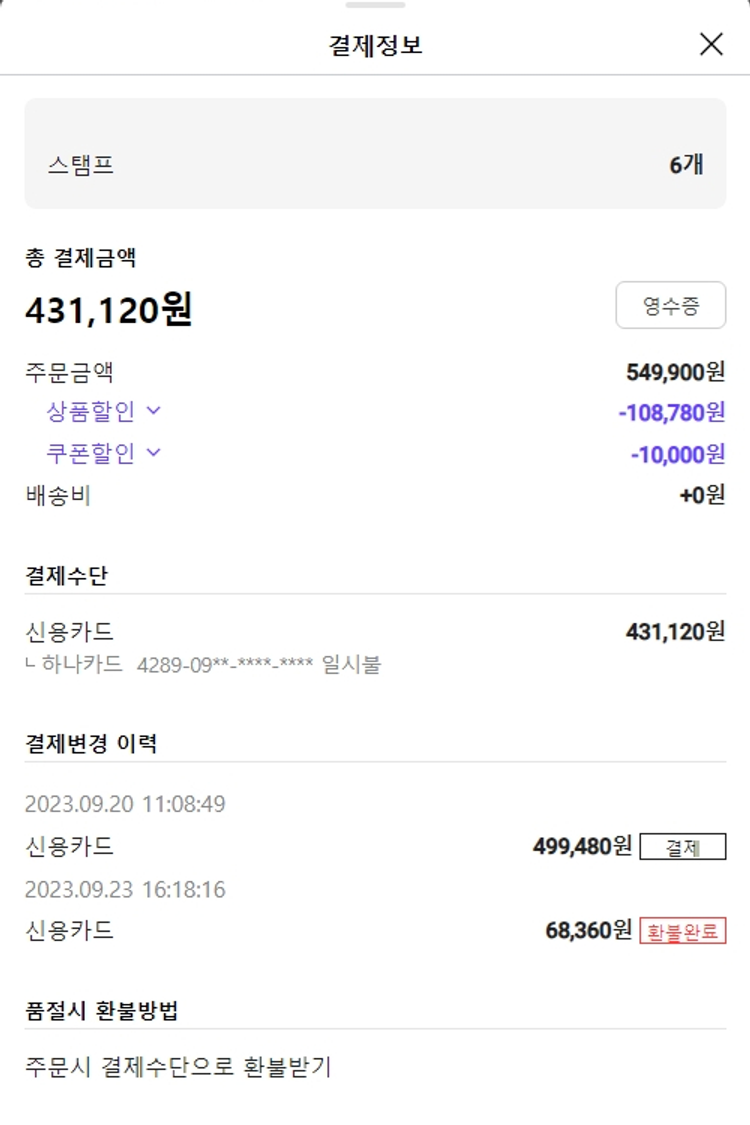750x1125 pixels.
Task: Click the 6개 stamp count
Action: click(686, 165)
